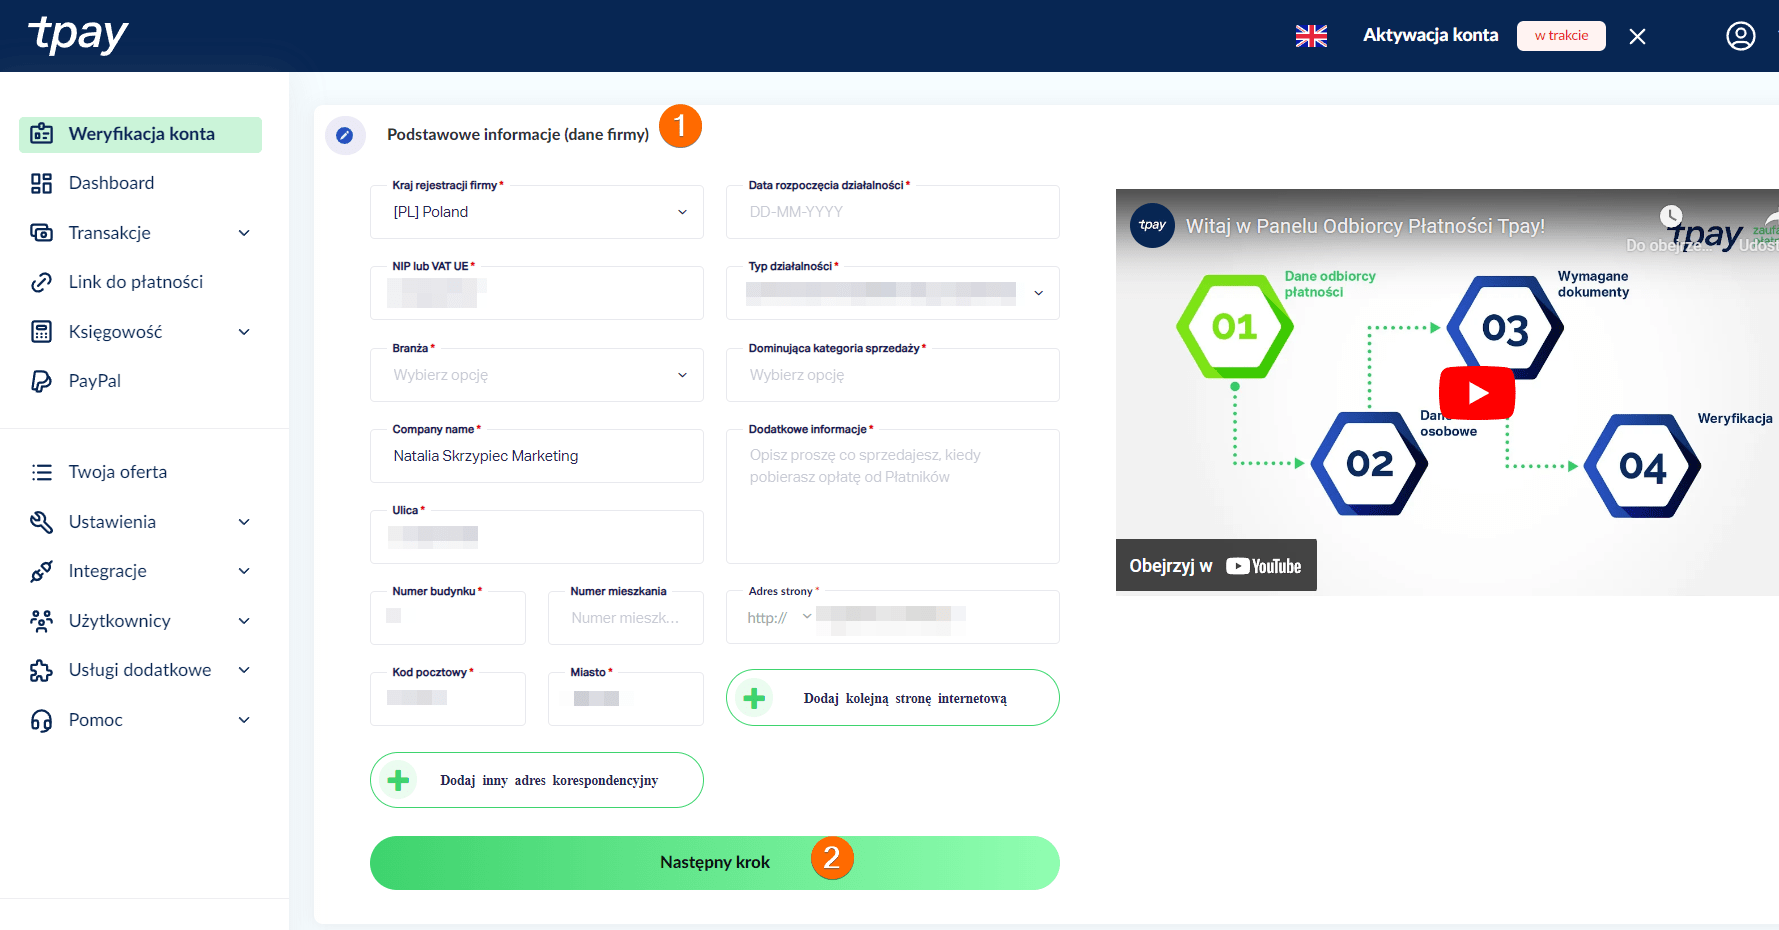Expand the Kraj rejestracji firmy country dropdown
The image size is (1779, 930).
tap(682, 212)
